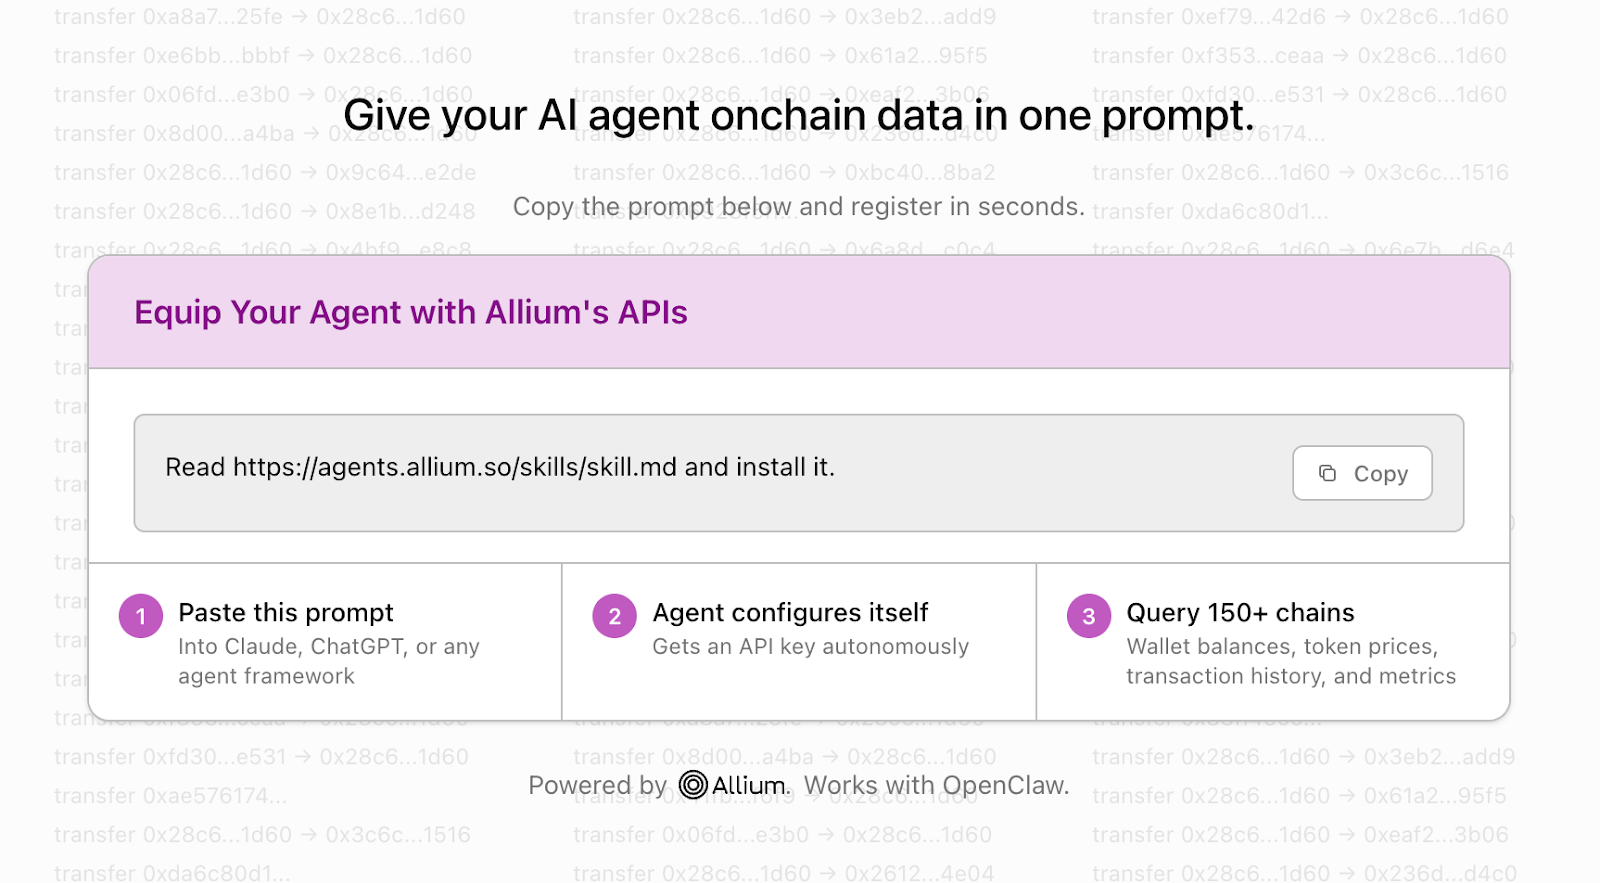Open the Allium brand name link
Screen dimensions: 1600x883
pyautogui.click(x=750, y=786)
